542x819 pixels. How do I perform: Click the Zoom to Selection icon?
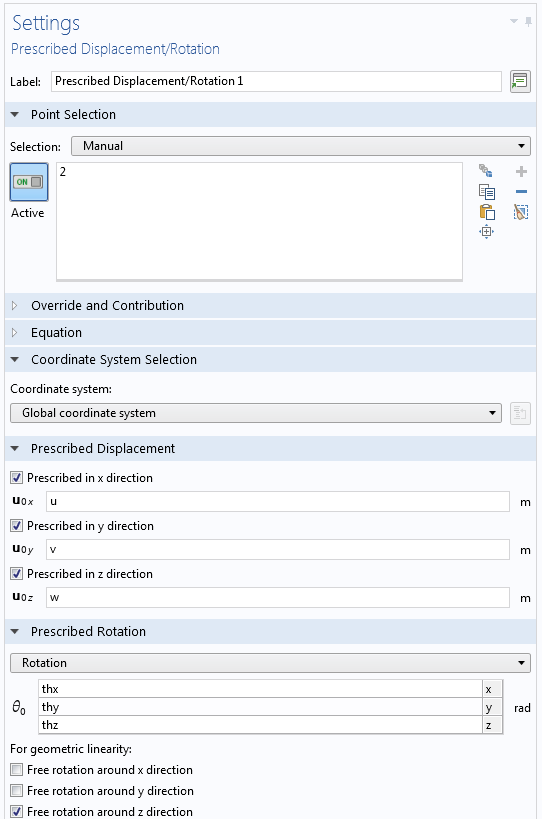pos(486,232)
